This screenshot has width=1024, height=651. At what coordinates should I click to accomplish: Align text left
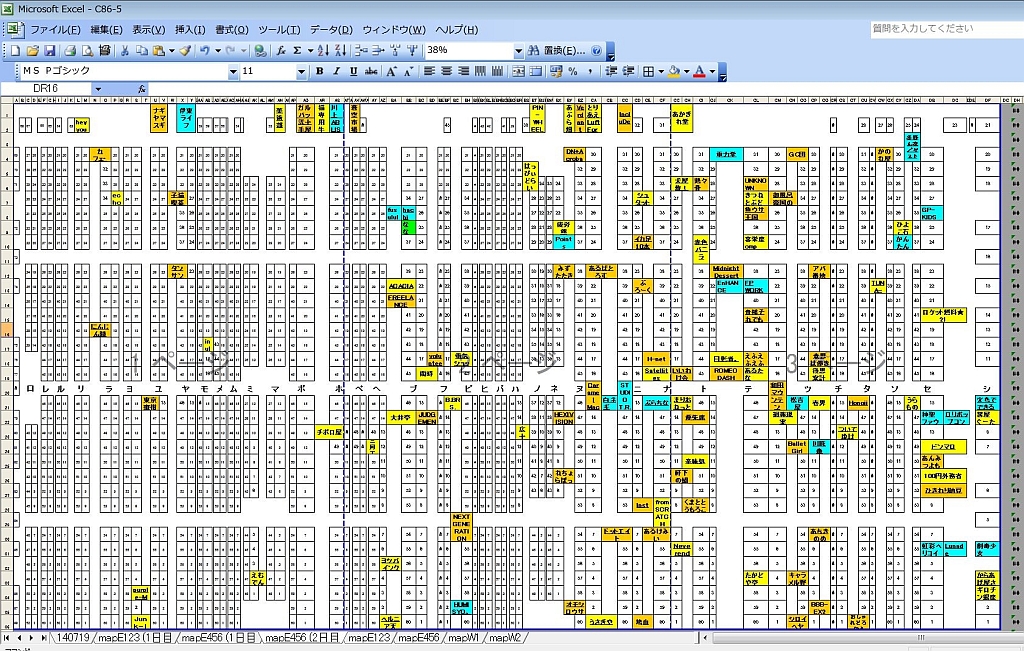(x=429, y=71)
